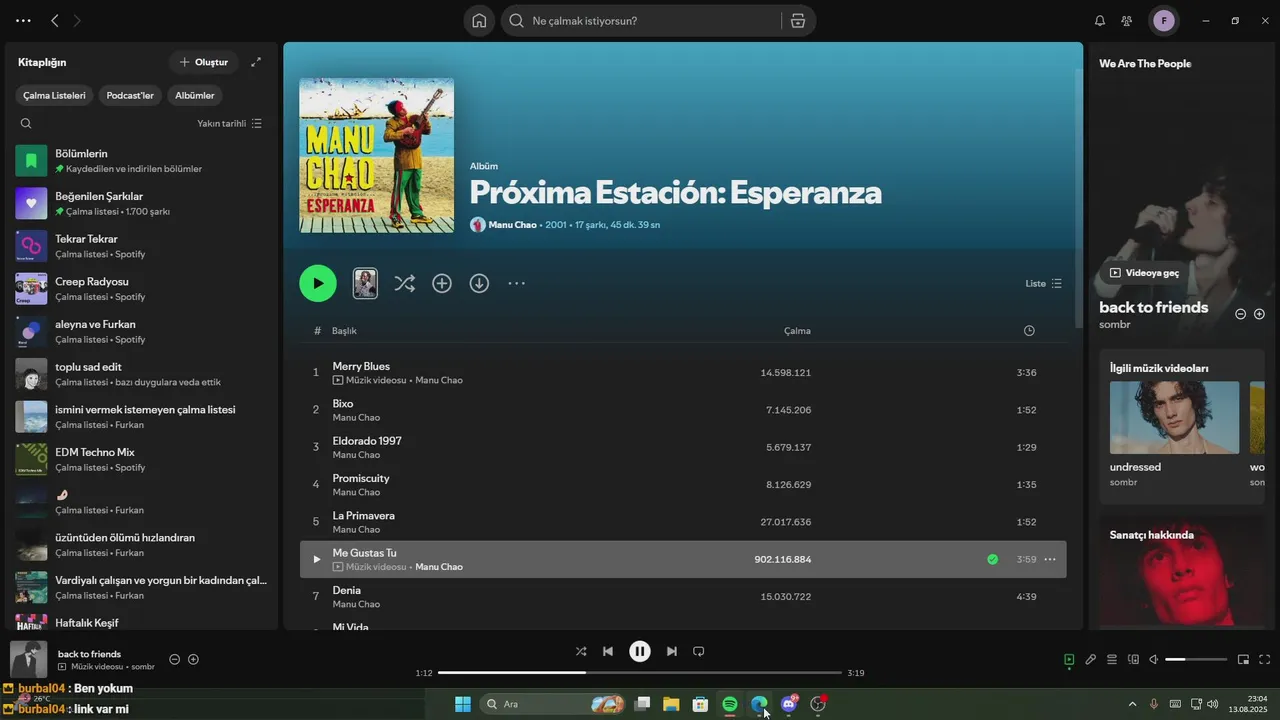
Task: Save album to library with plus icon
Action: pos(442,284)
